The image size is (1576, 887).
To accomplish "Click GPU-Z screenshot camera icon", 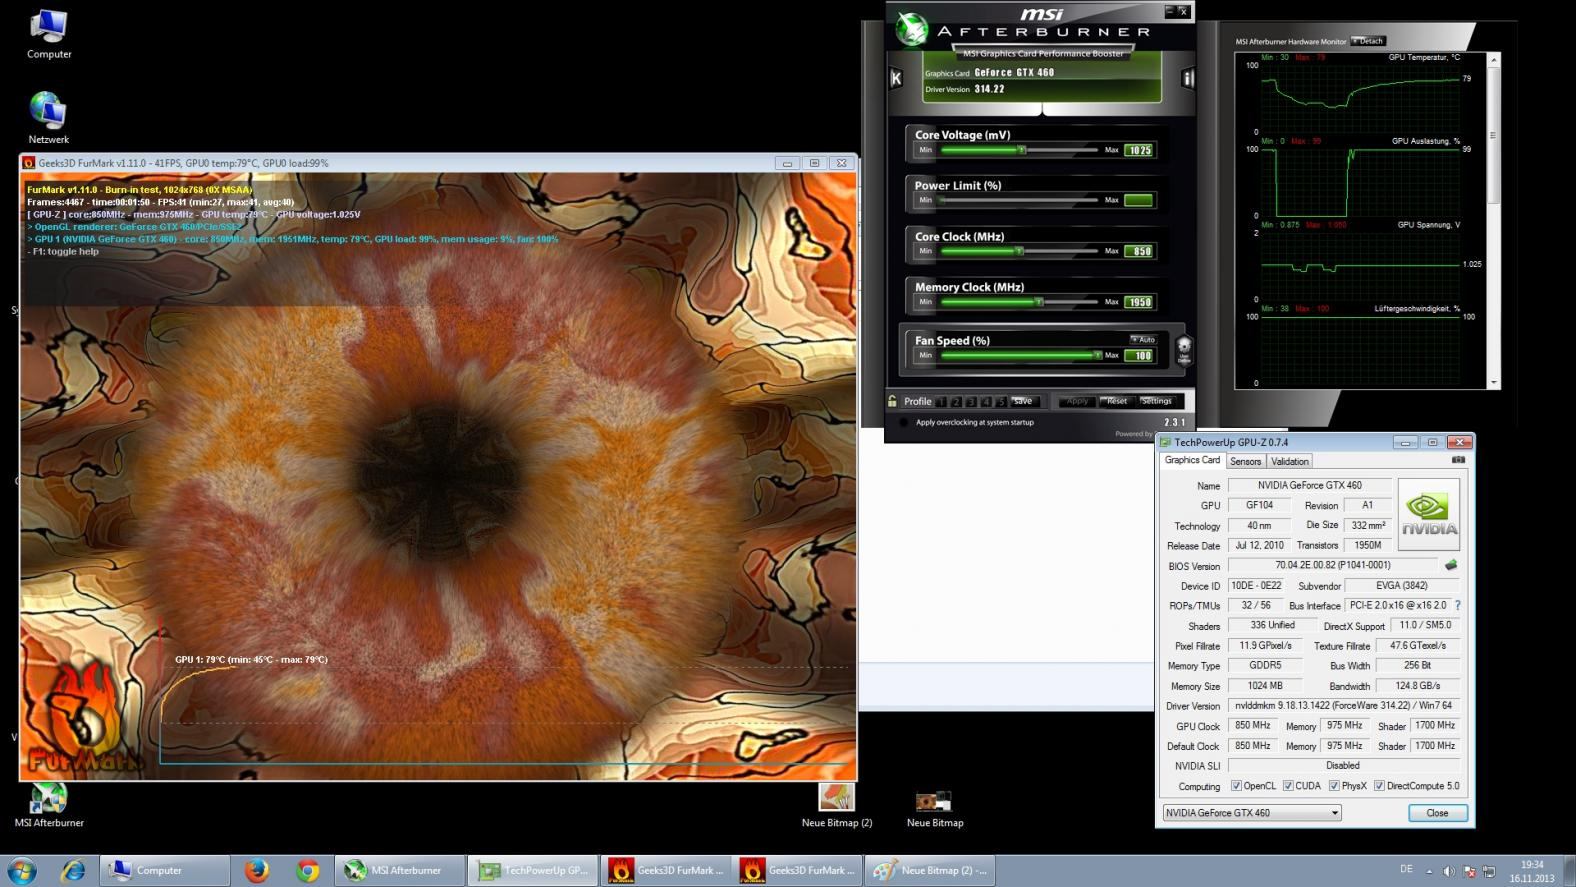I will [1458, 460].
